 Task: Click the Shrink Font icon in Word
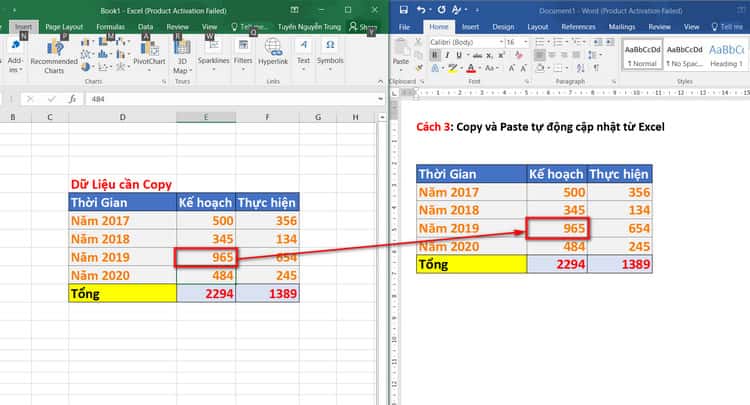tap(523, 68)
